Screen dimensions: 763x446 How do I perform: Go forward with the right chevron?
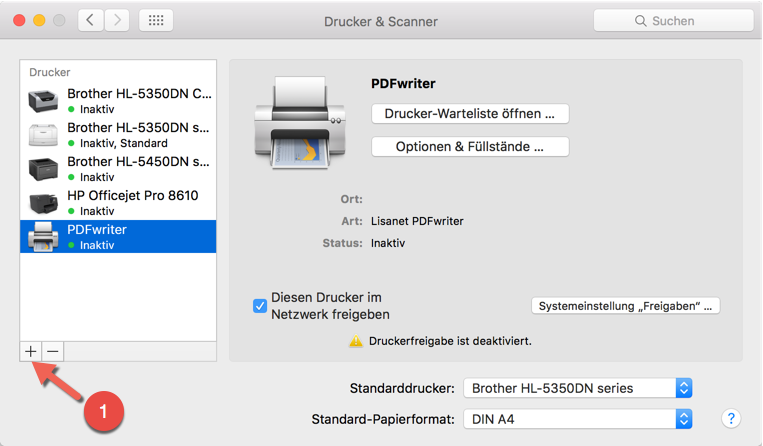[x=117, y=20]
